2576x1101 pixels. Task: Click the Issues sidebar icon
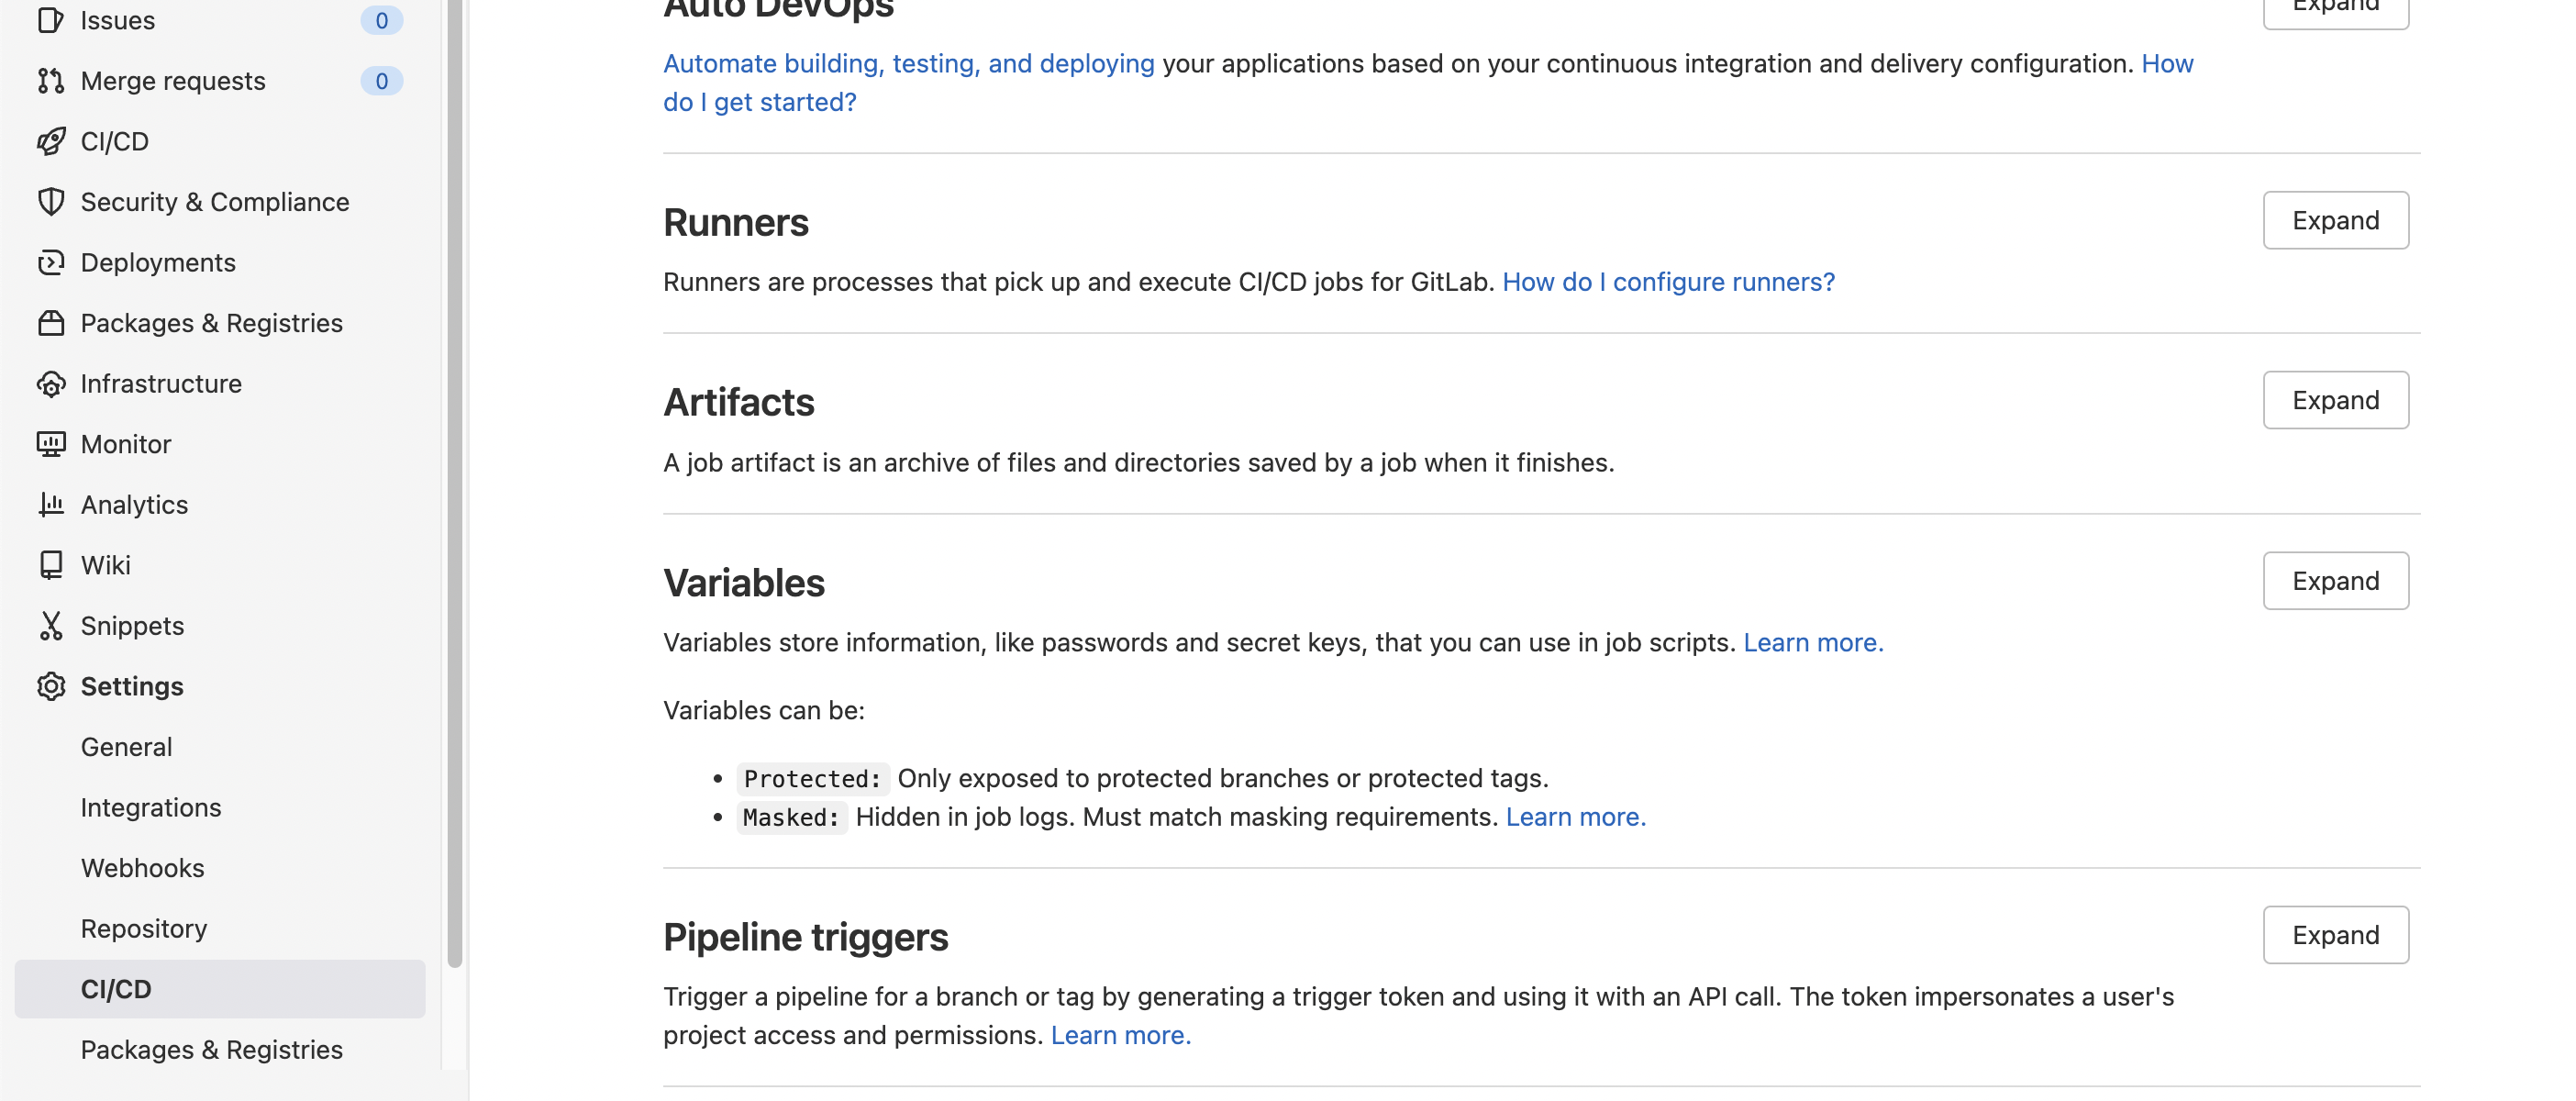51,20
